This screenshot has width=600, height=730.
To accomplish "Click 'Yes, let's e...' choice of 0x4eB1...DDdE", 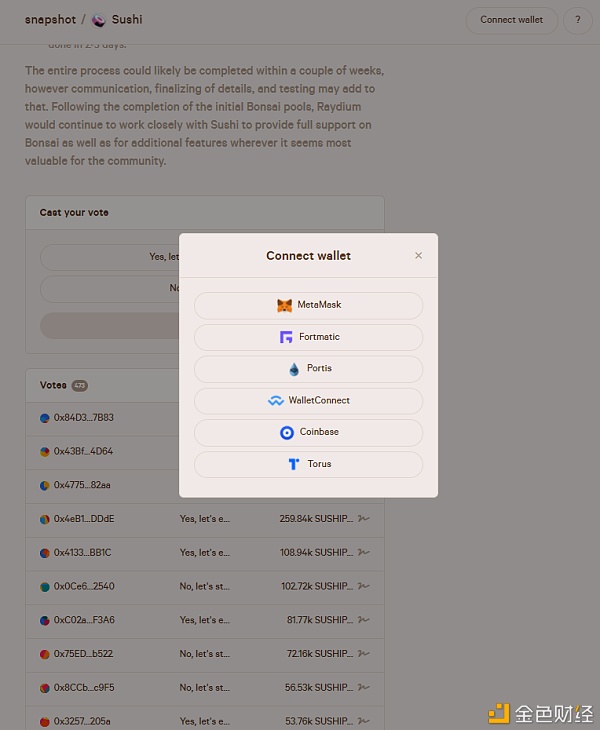I will (205, 519).
